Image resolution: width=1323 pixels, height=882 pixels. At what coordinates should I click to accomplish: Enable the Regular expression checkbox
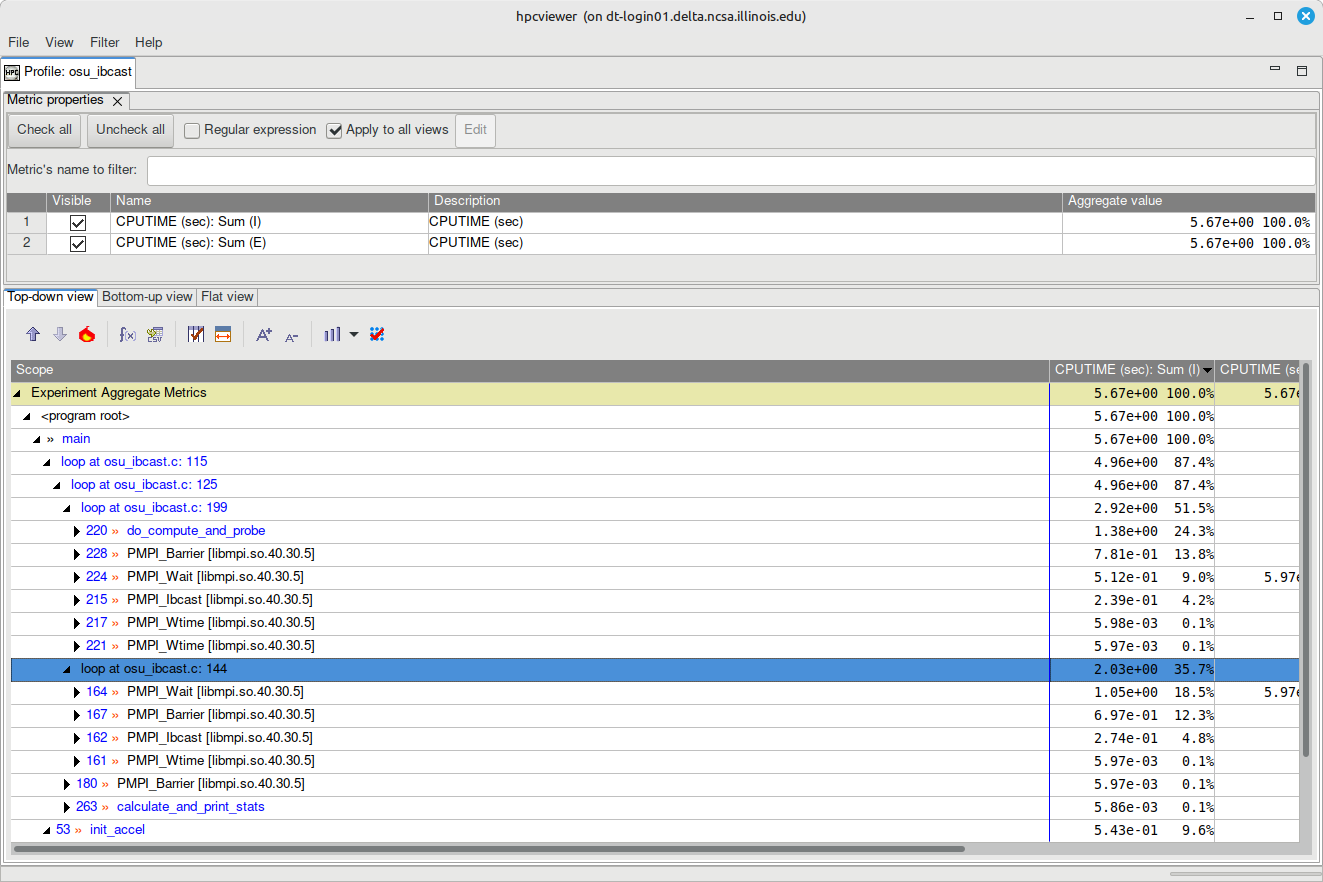click(191, 130)
